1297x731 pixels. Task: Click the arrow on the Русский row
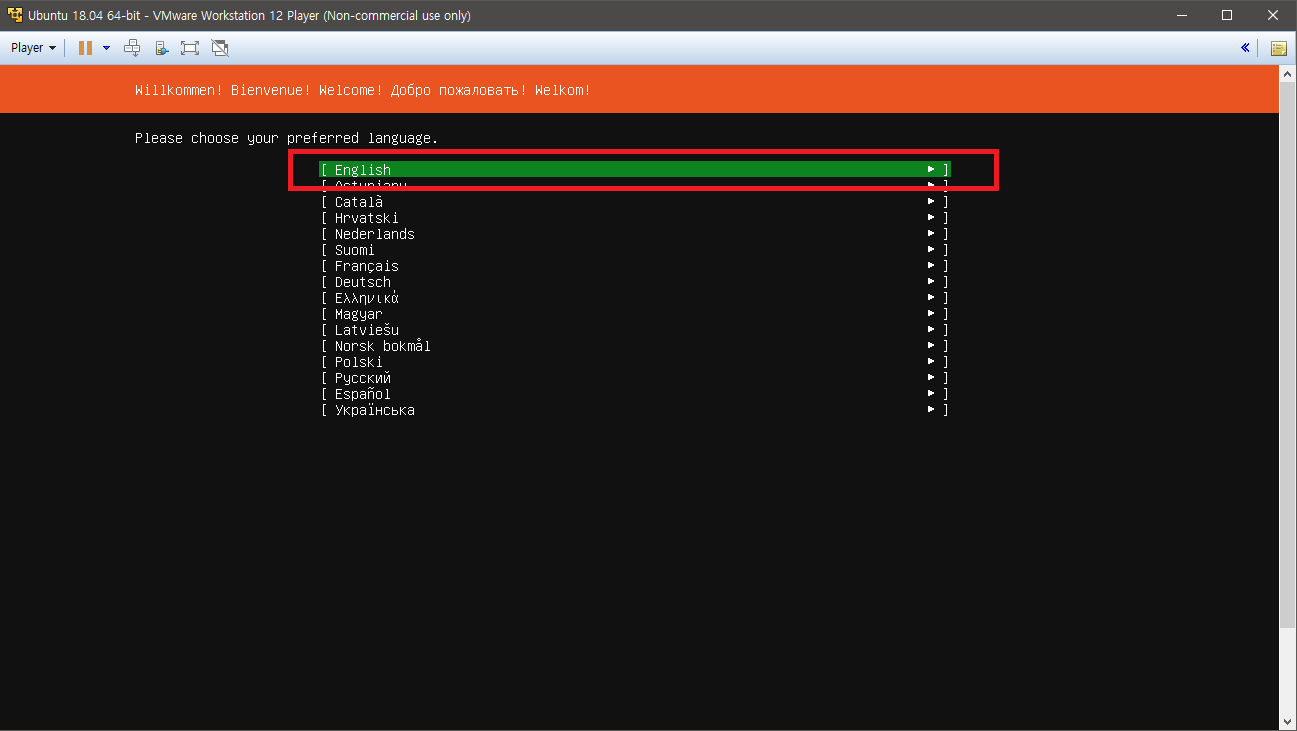pyautogui.click(x=931, y=378)
